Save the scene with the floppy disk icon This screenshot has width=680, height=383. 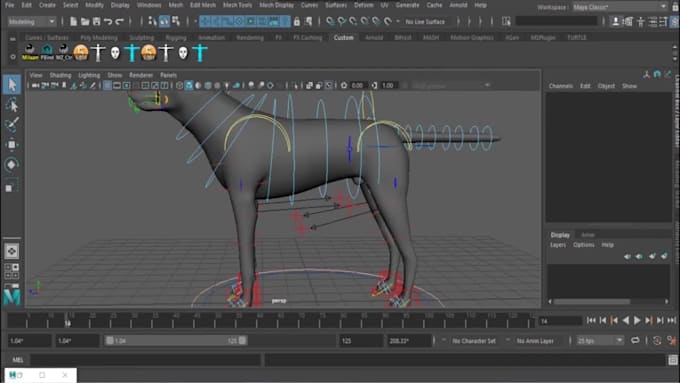pos(96,21)
